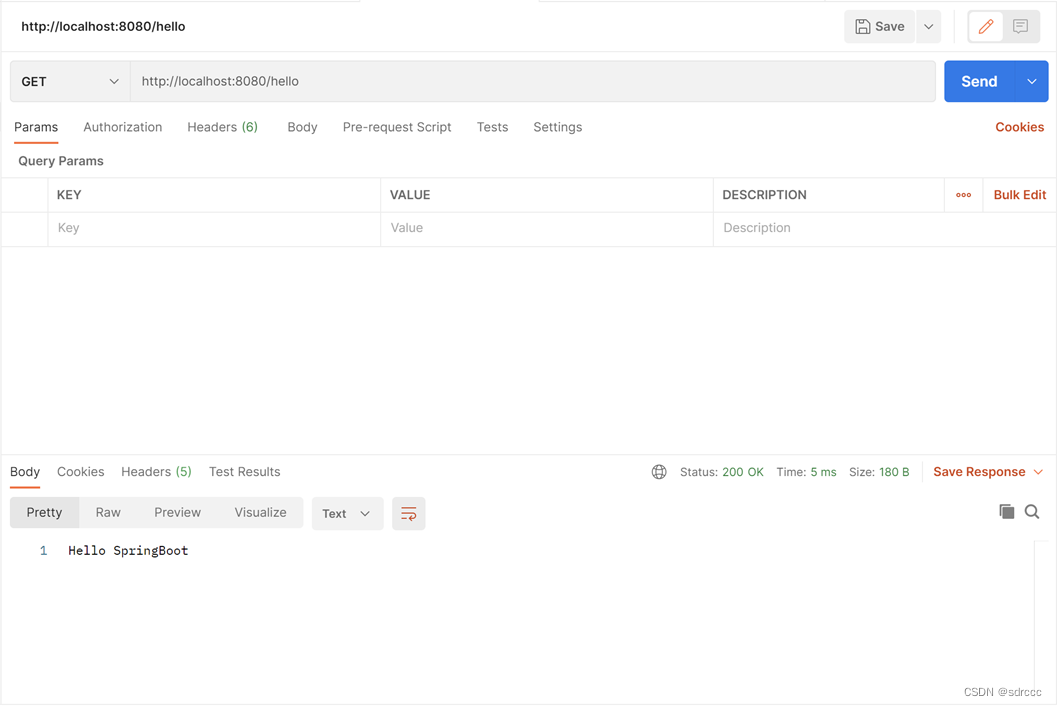Click the request title http://localhost:8080/hello

click(103, 26)
